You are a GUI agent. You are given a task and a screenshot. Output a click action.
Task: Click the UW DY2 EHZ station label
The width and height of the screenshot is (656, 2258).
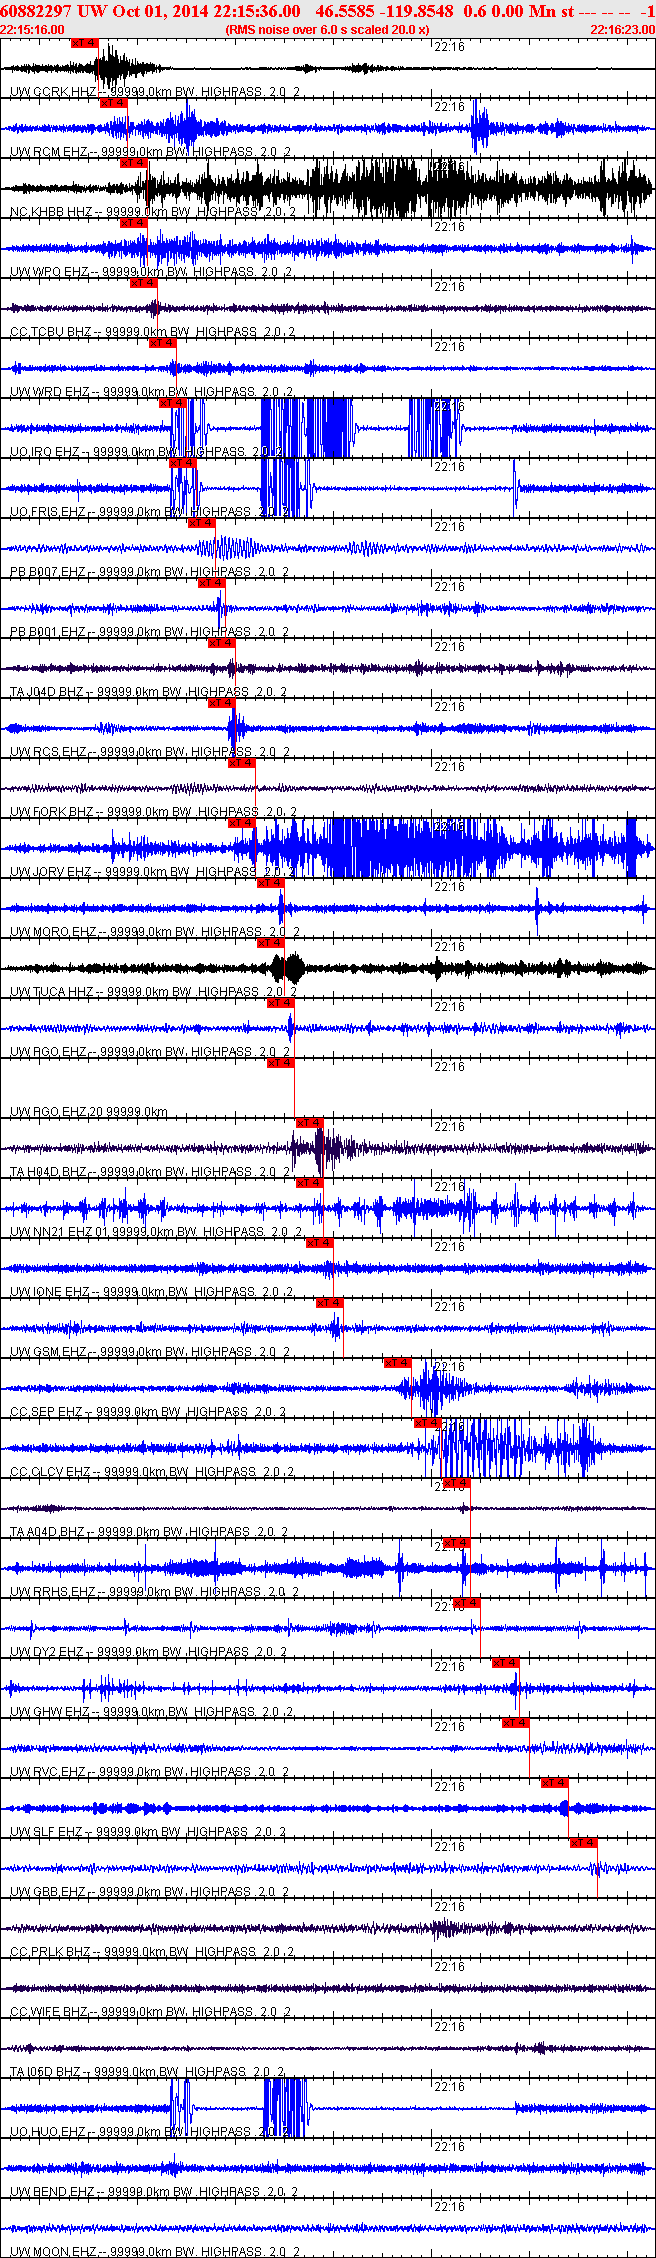(148, 1652)
